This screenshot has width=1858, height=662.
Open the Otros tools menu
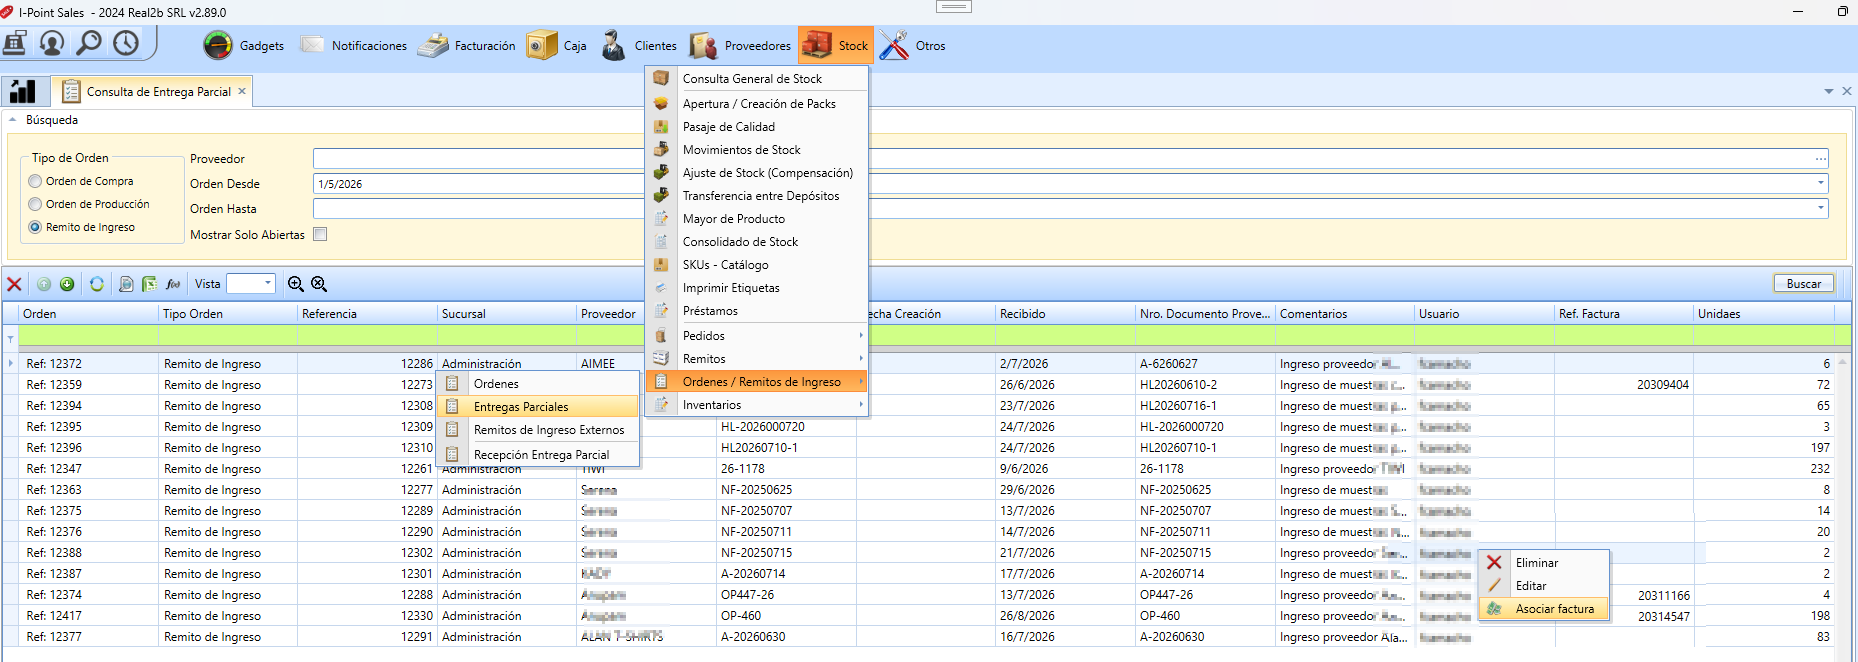click(913, 45)
